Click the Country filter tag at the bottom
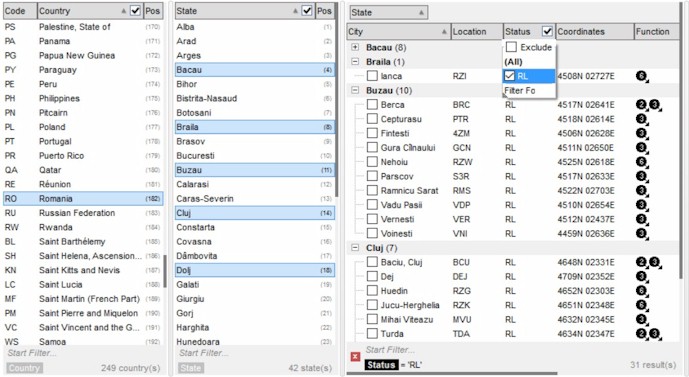The height and width of the screenshot is (377, 689). (24, 368)
